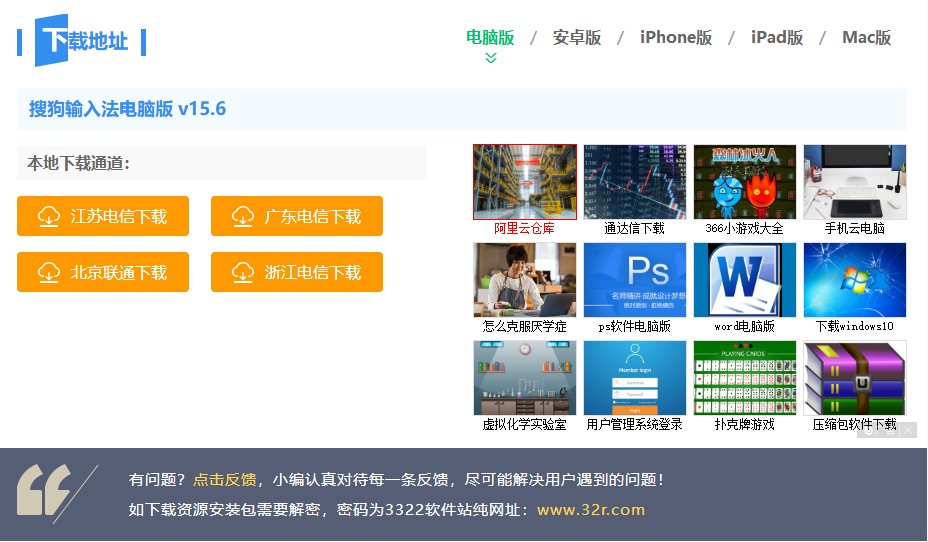Screen dimensions: 928x542
Task: Open the 扑克牌游戏 playing cards thumbnail
Action: [745, 378]
